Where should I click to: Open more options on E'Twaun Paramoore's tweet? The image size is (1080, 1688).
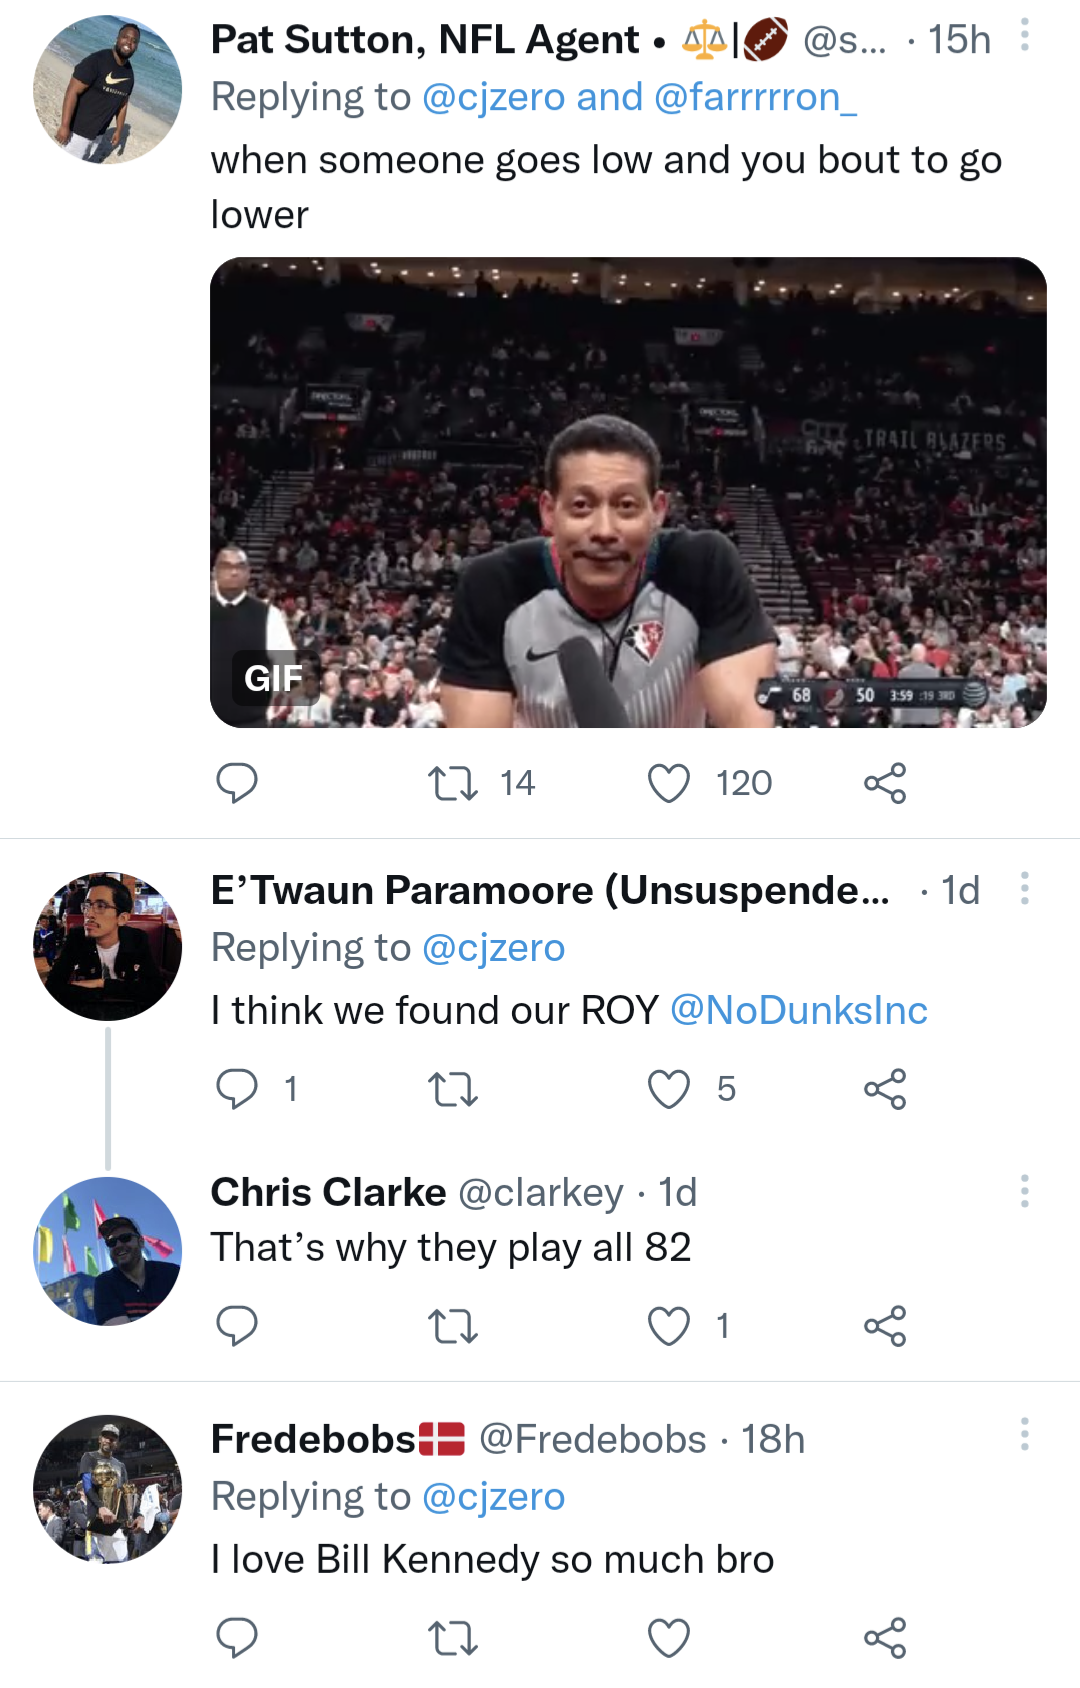coord(1024,888)
